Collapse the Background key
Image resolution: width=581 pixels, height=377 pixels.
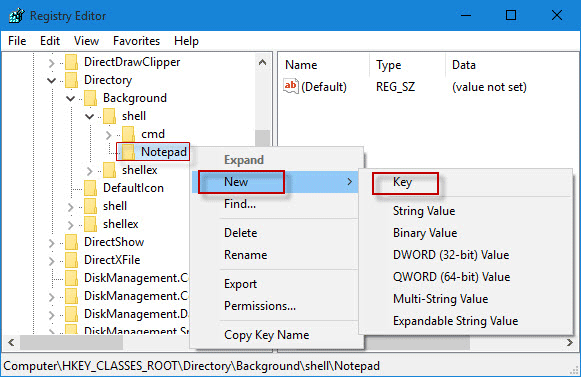(x=70, y=99)
